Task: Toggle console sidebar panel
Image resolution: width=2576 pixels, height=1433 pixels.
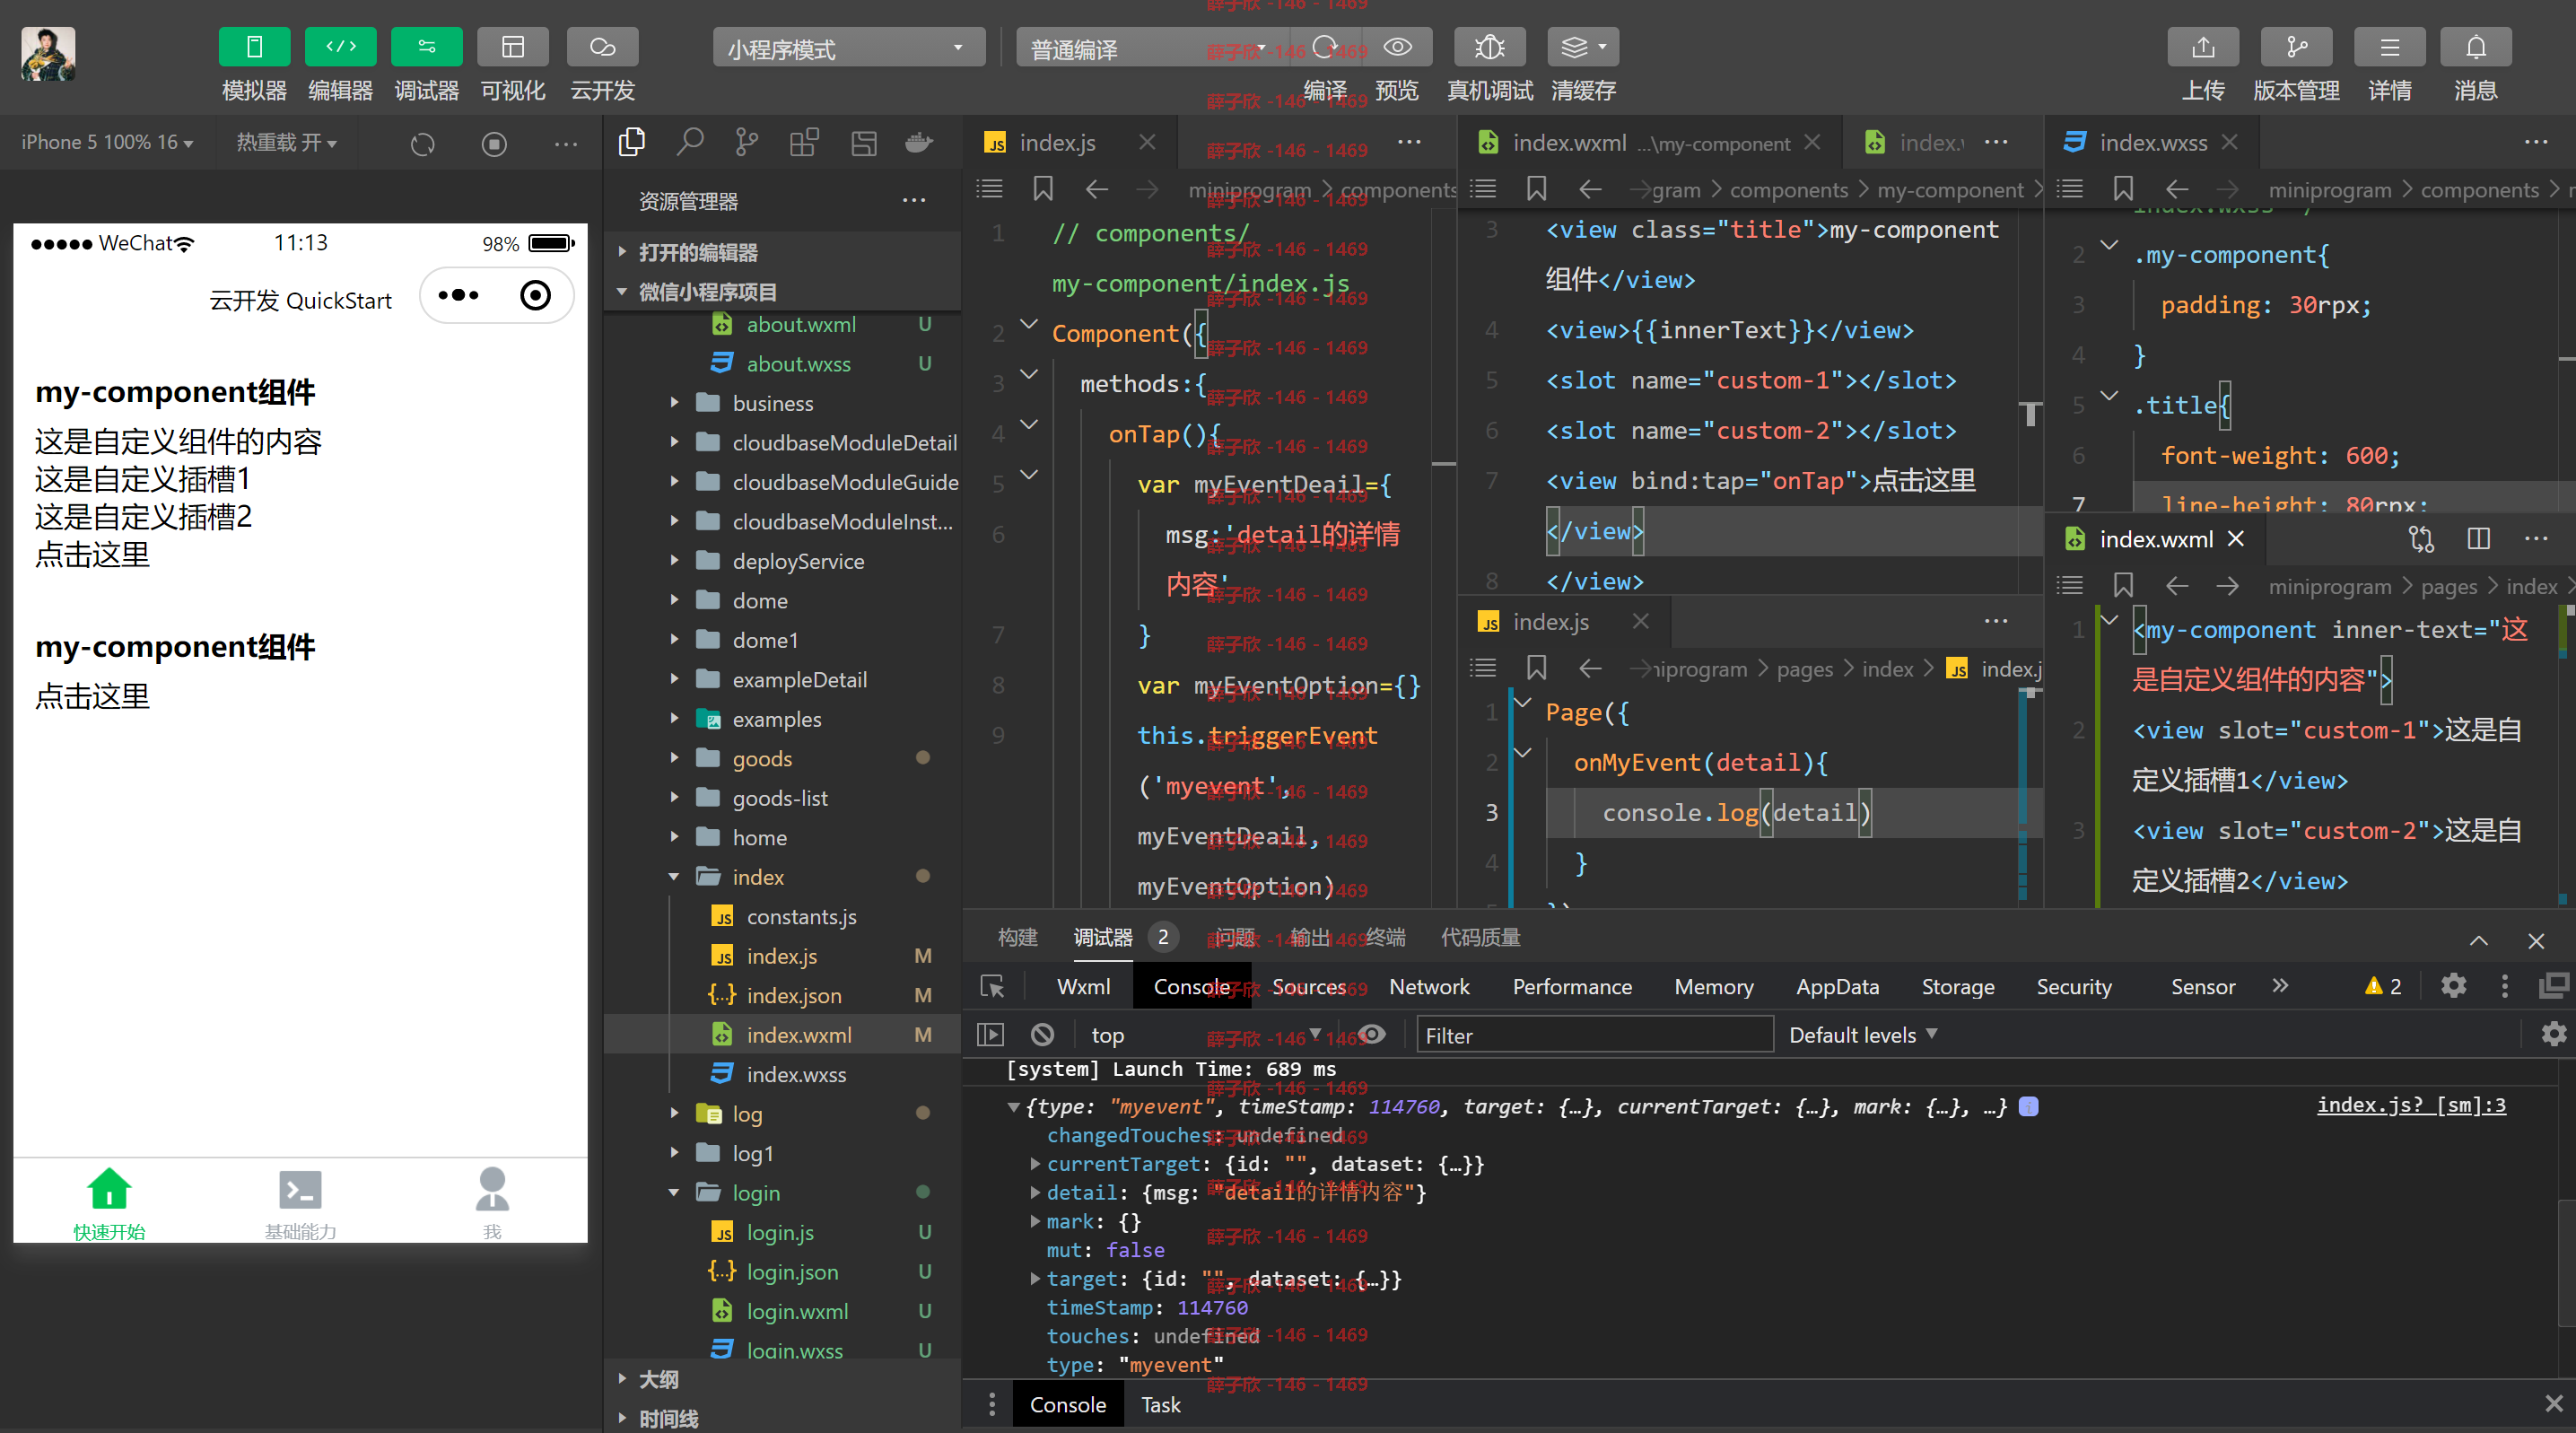Action: click(x=990, y=1034)
